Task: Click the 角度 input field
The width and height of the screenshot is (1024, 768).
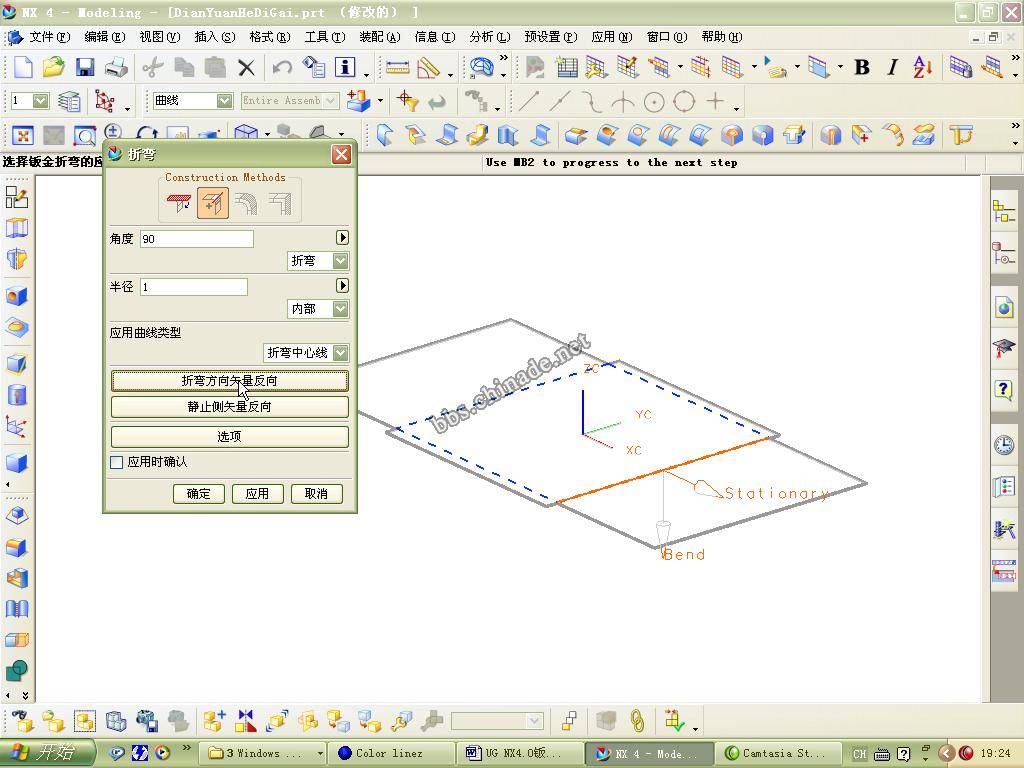Action: click(x=196, y=239)
